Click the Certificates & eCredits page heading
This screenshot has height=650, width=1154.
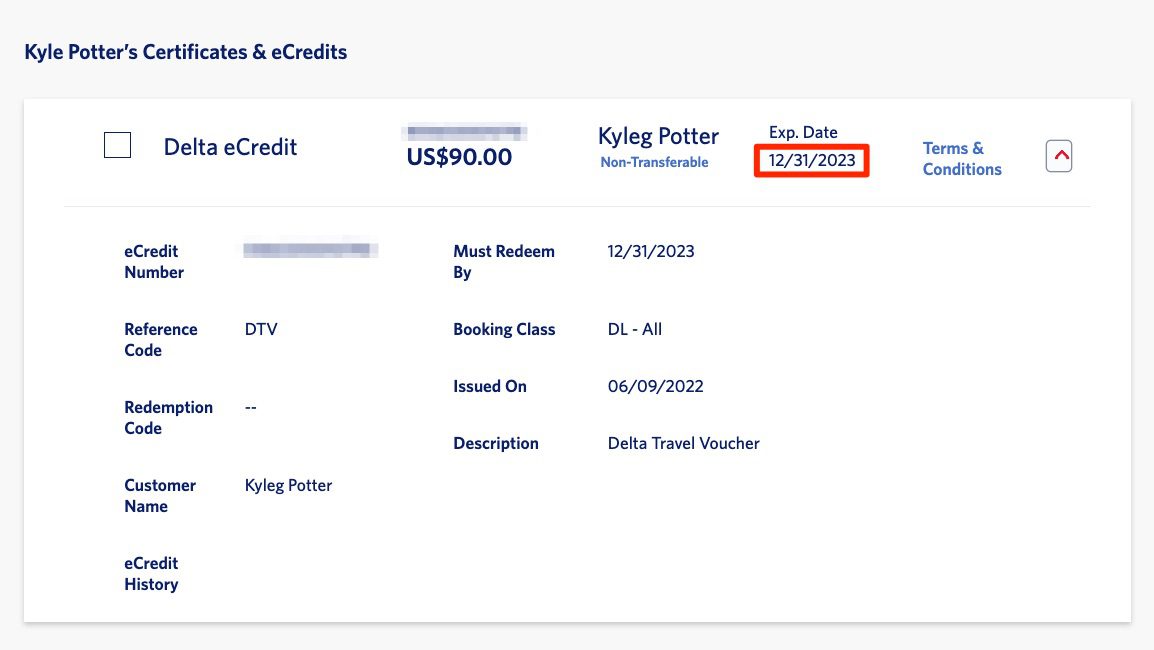pyautogui.click(x=184, y=52)
